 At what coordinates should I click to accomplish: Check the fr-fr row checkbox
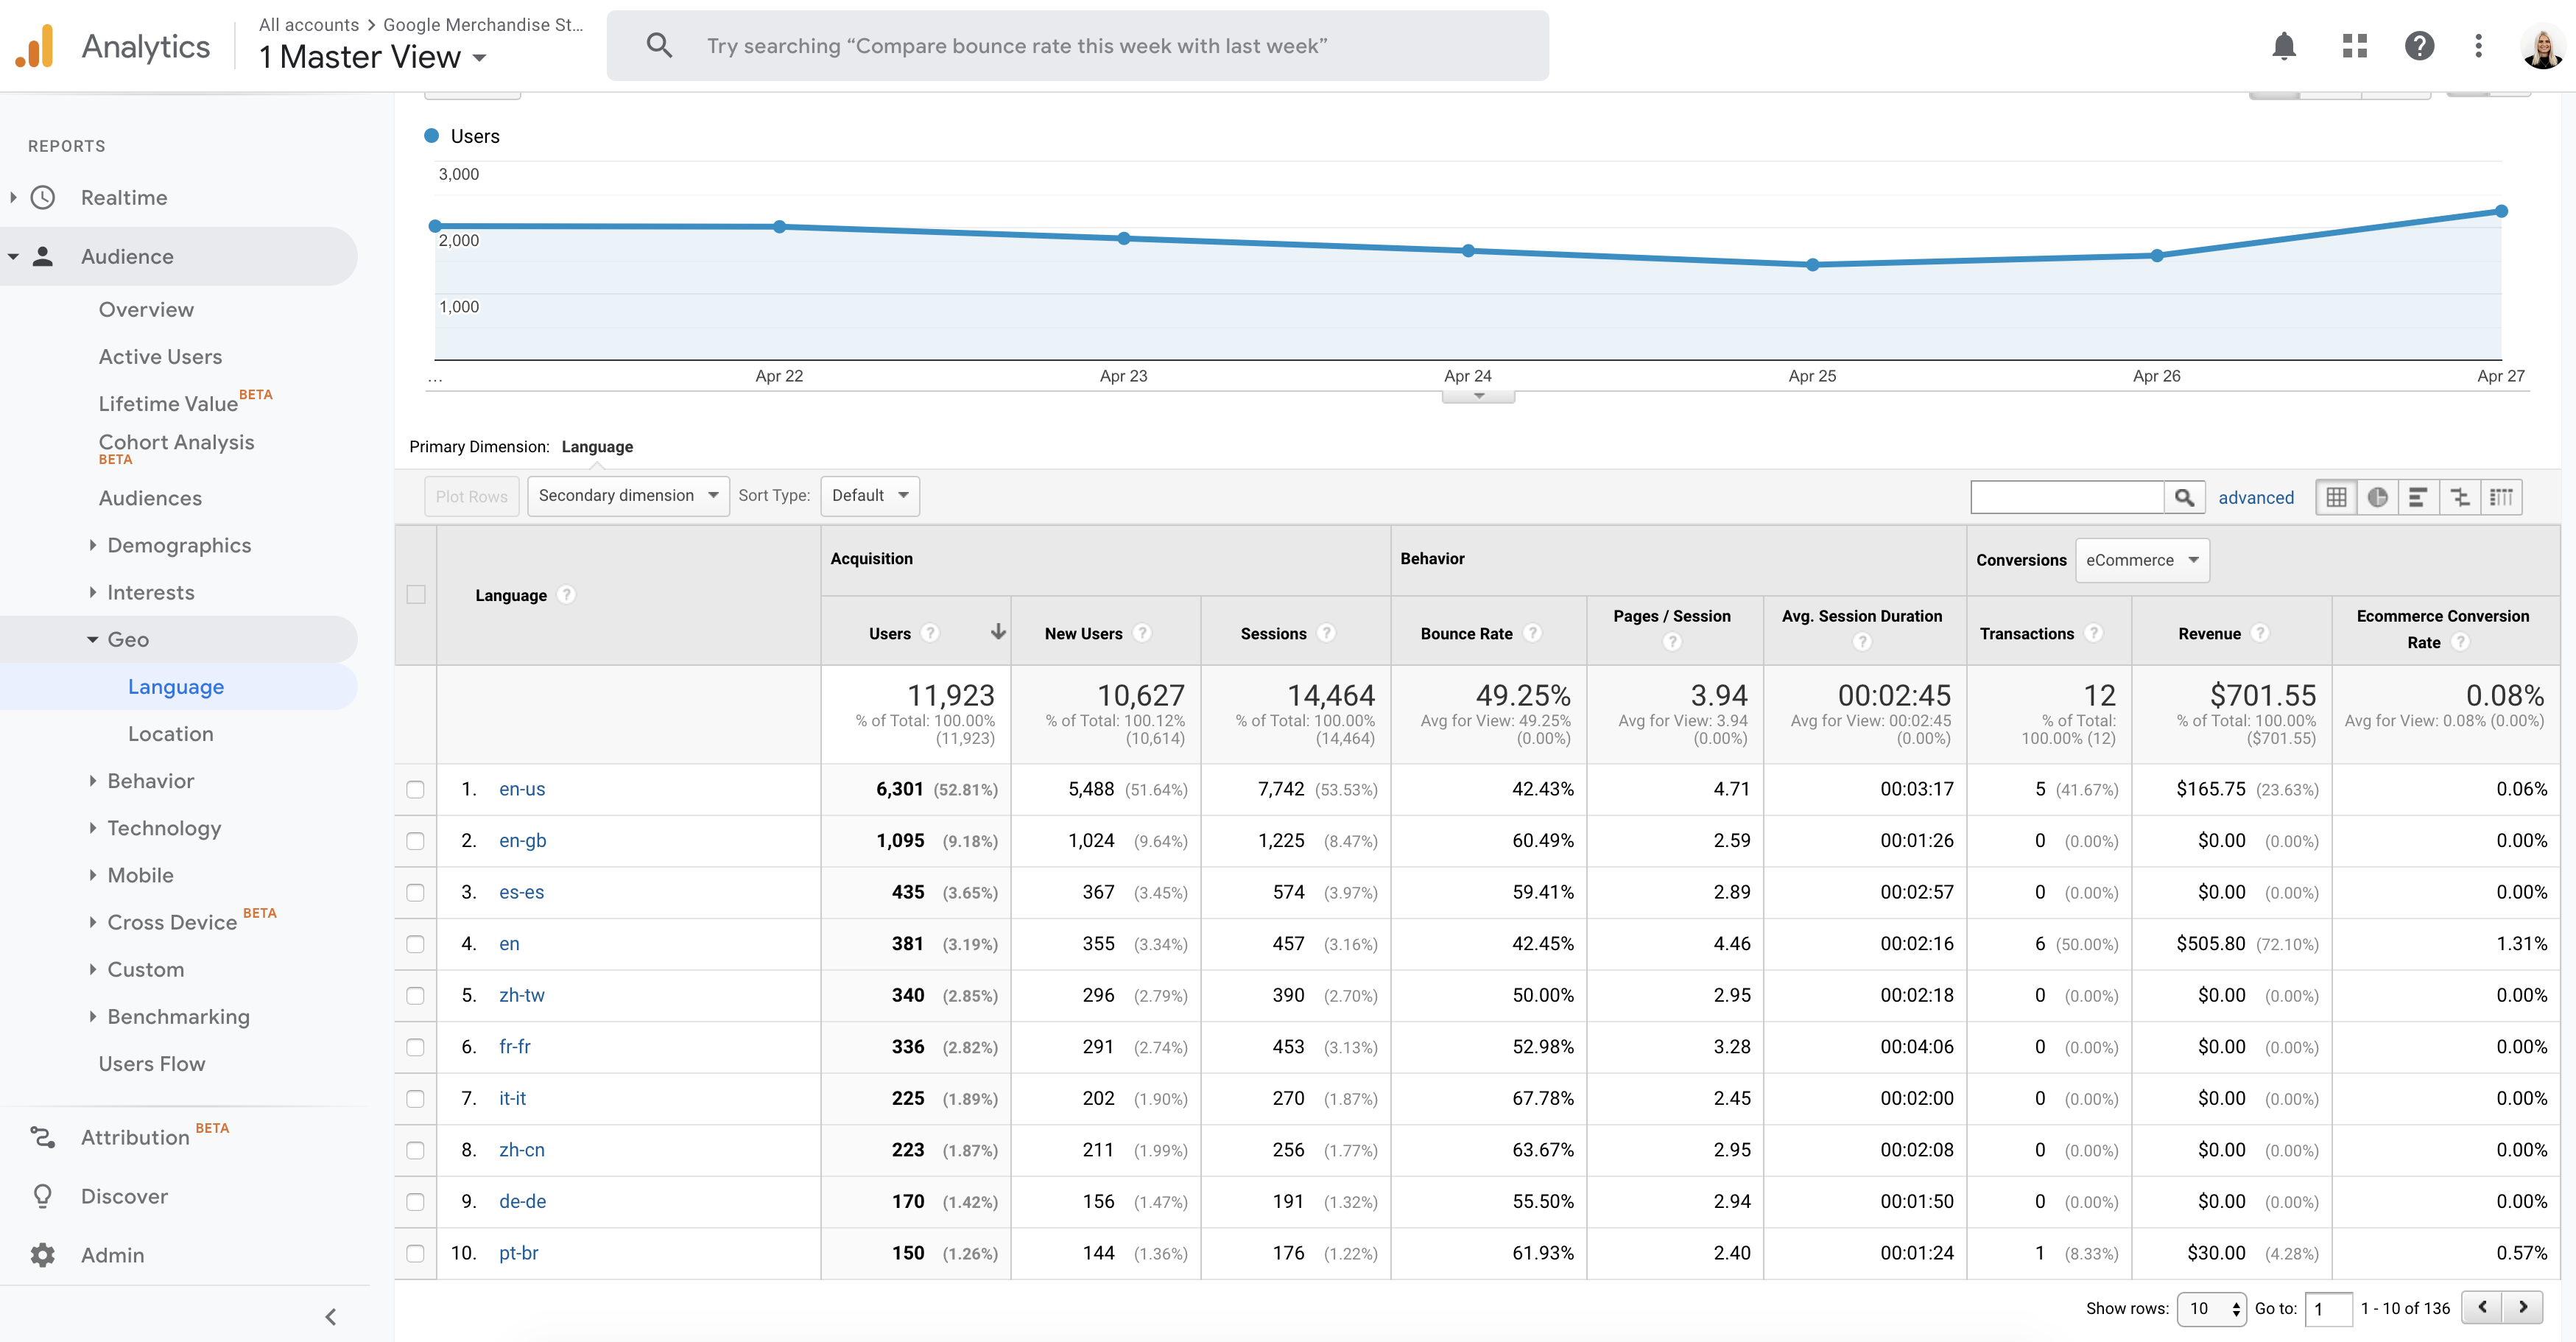point(416,1047)
